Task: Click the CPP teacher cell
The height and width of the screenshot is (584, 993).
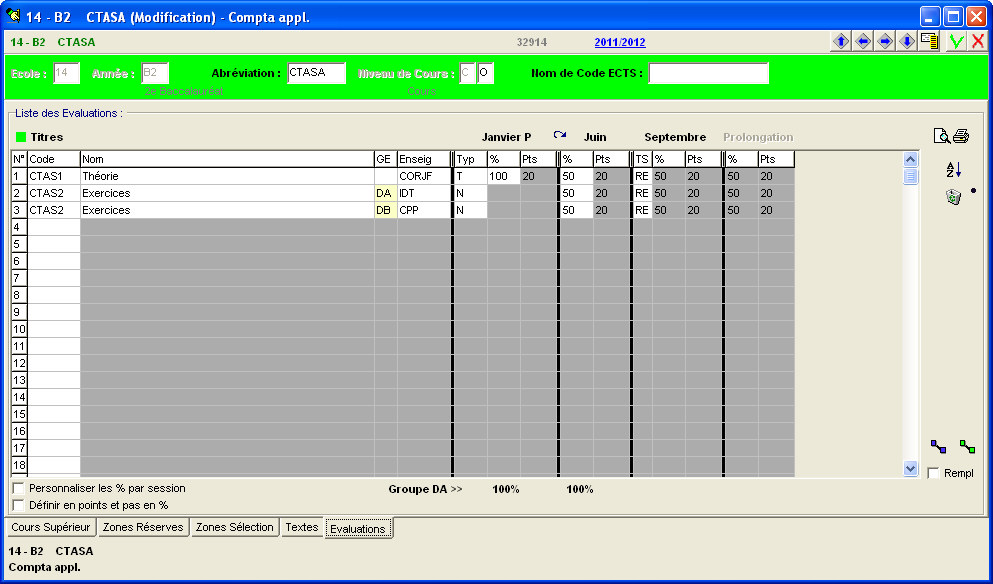Action: (424, 210)
